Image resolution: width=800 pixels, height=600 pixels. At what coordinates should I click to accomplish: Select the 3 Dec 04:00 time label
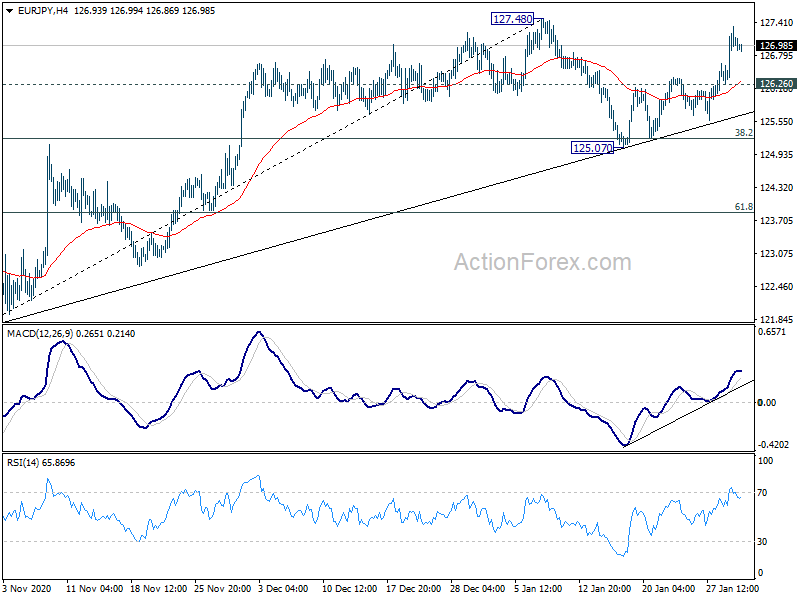pyautogui.click(x=283, y=588)
